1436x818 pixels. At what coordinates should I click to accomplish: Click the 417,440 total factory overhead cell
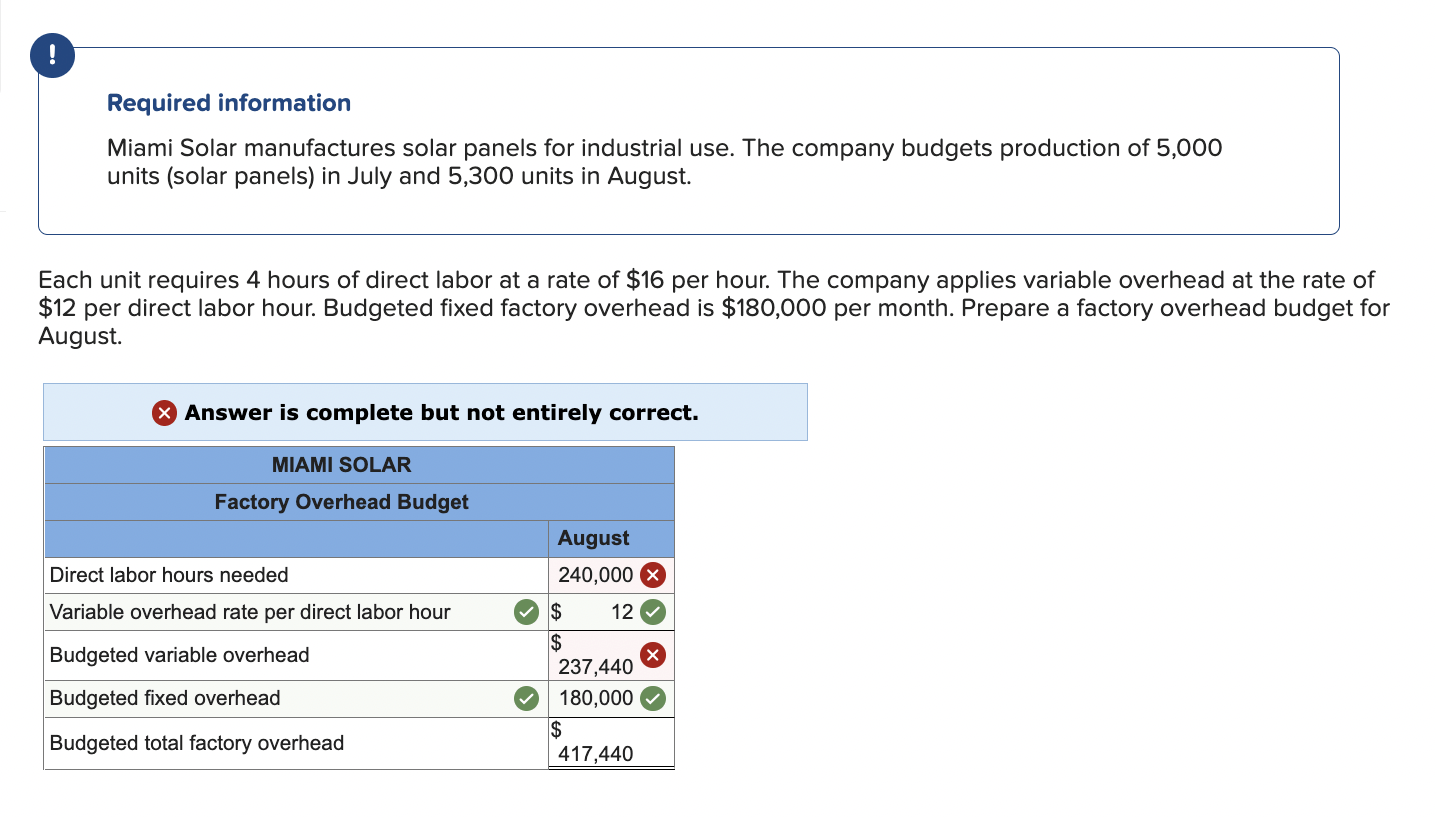pos(595,753)
